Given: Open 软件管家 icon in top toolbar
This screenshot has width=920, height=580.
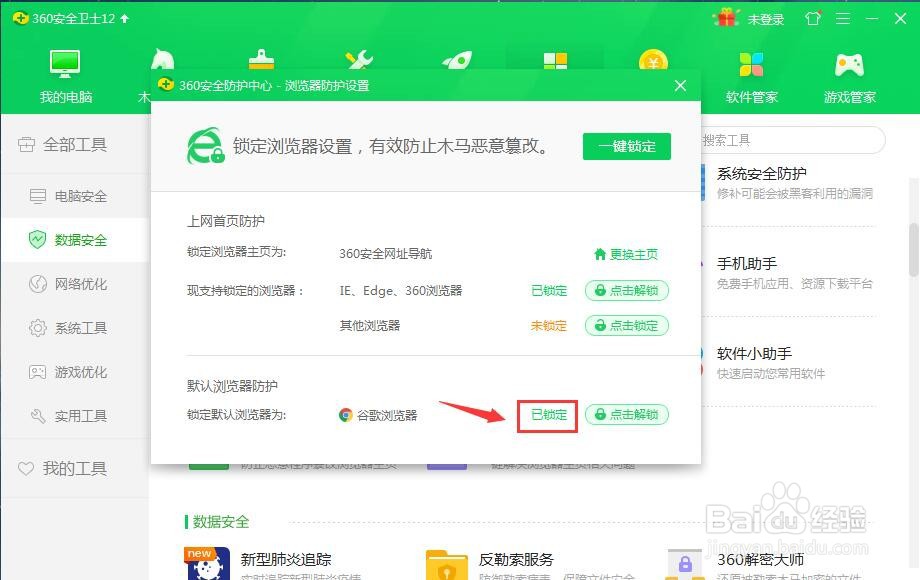Looking at the screenshot, I should click(x=751, y=65).
